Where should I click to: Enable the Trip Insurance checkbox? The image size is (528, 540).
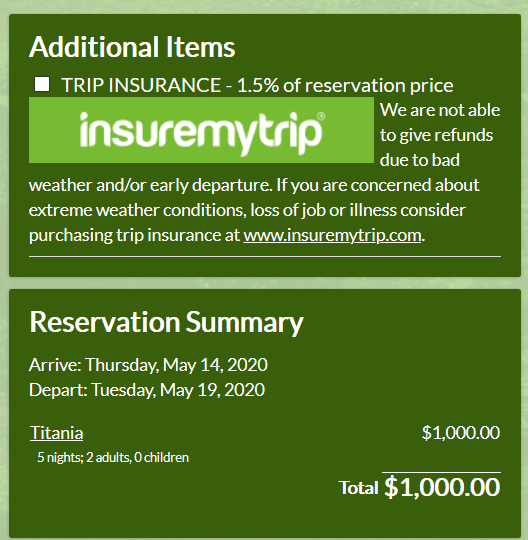(42, 84)
